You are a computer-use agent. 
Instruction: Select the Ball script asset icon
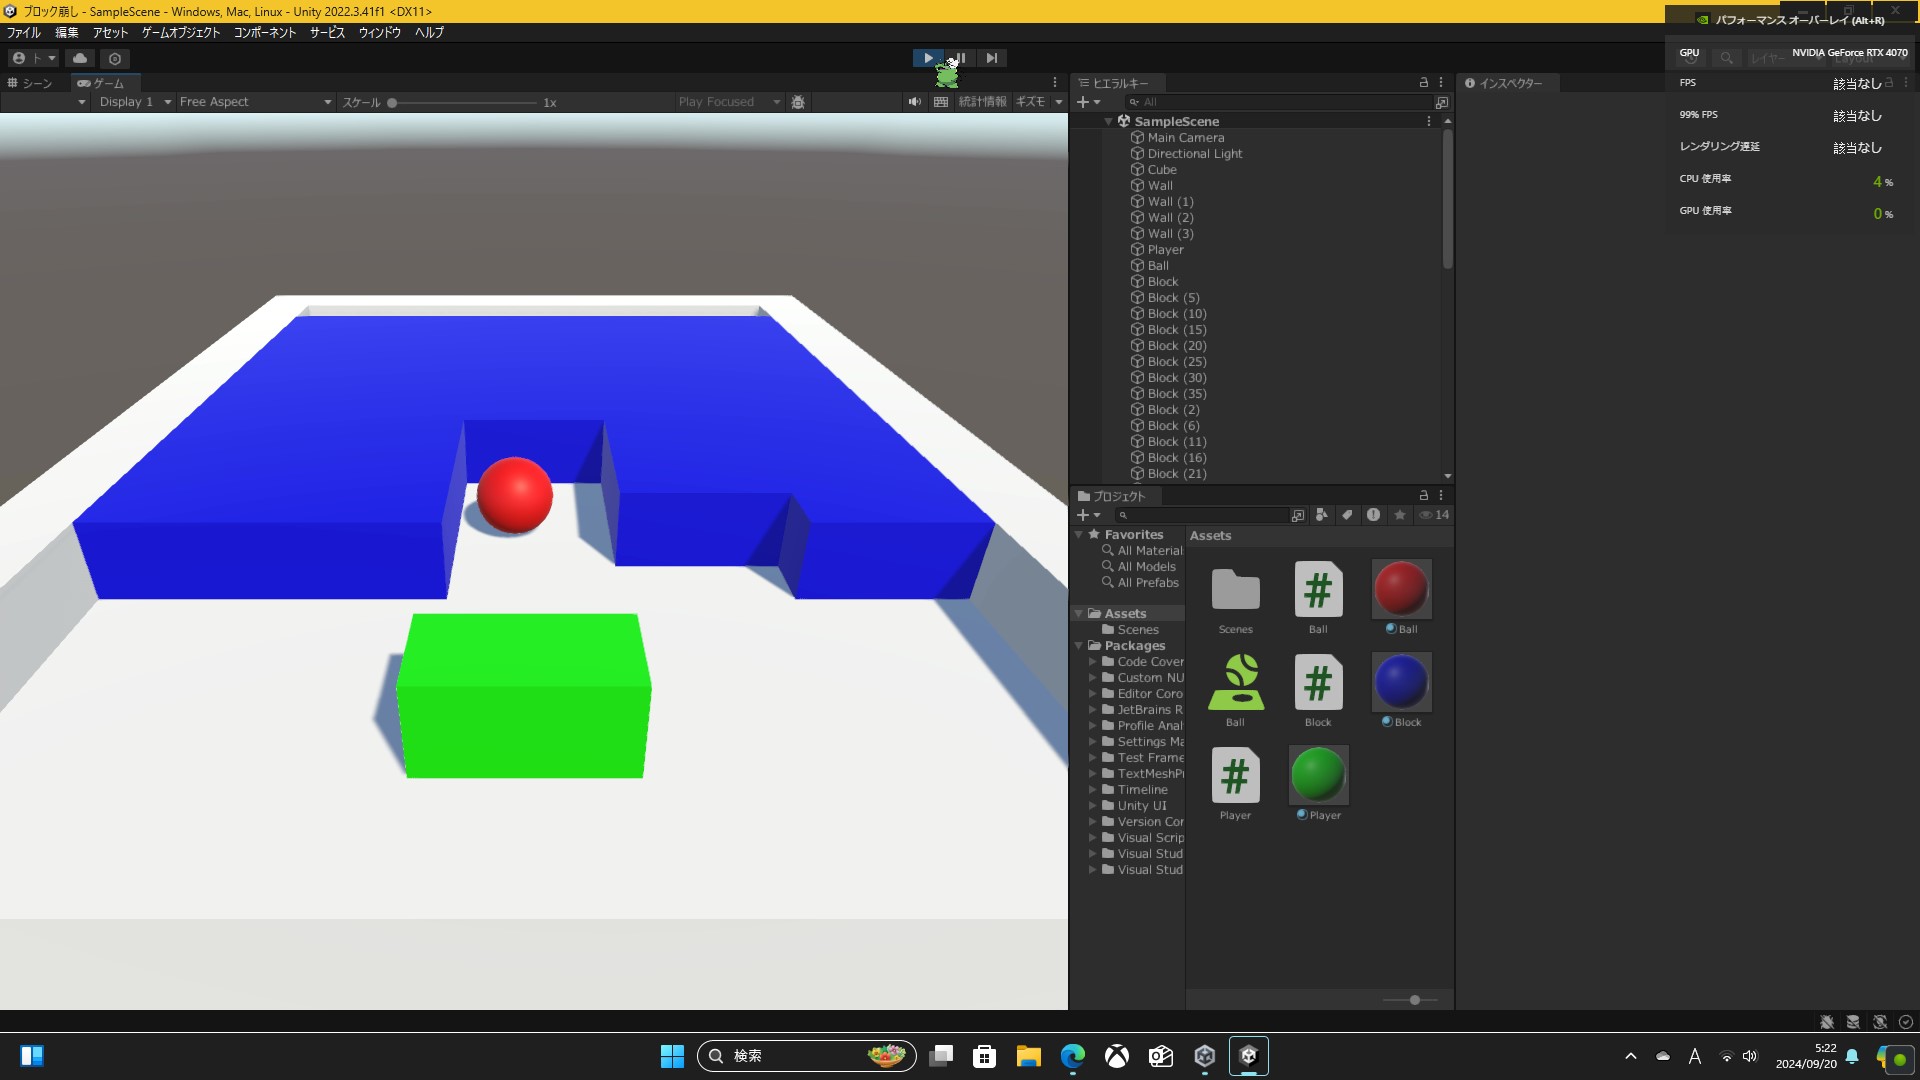coord(1317,590)
